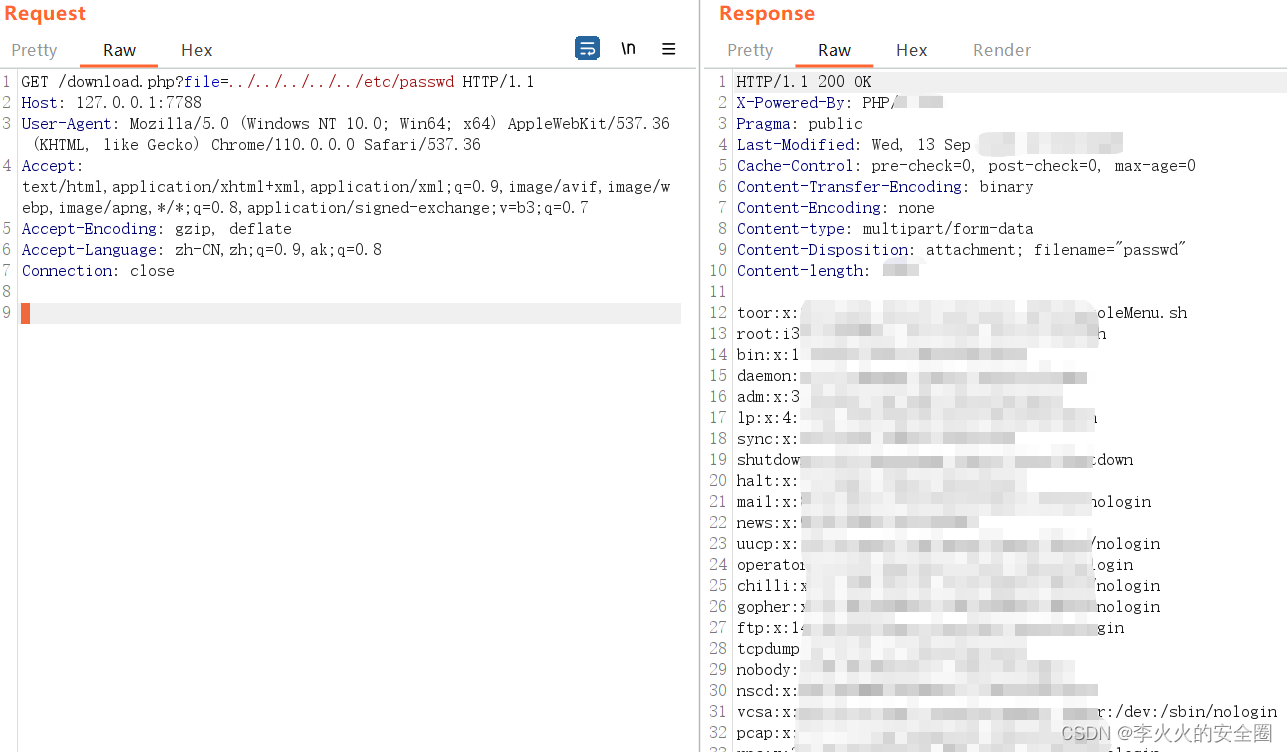Viewport: 1287px width, 752px height.
Task: Click the Content-Encoding: none header
Action: point(836,208)
